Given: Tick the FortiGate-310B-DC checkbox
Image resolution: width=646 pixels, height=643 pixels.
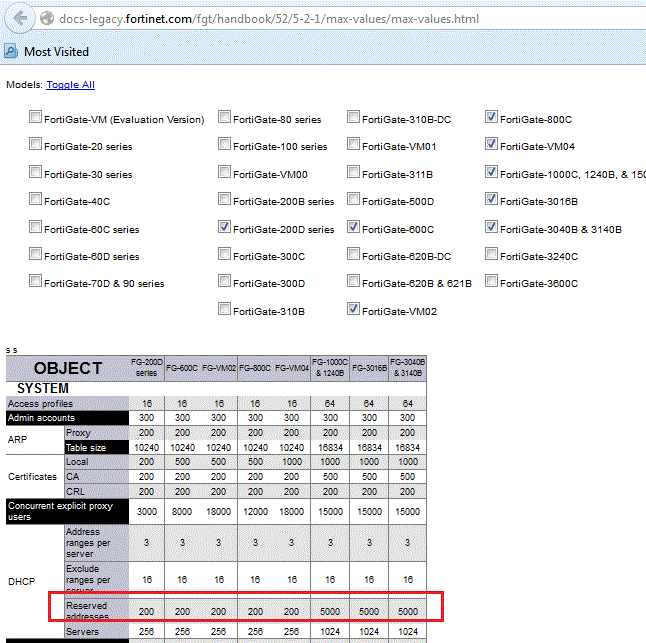Looking at the screenshot, I should tap(353, 117).
